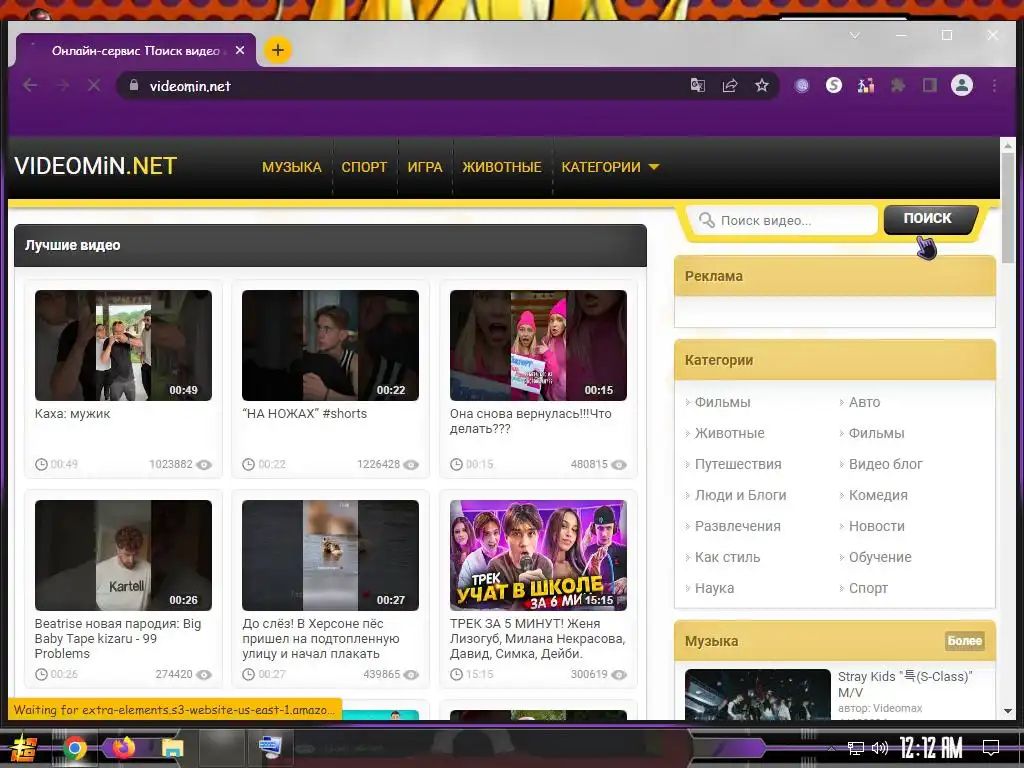Click the Более button in Музыка panel
Image resolution: width=1024 pixels, height=768 pixels.
click(x=965, y=641)
